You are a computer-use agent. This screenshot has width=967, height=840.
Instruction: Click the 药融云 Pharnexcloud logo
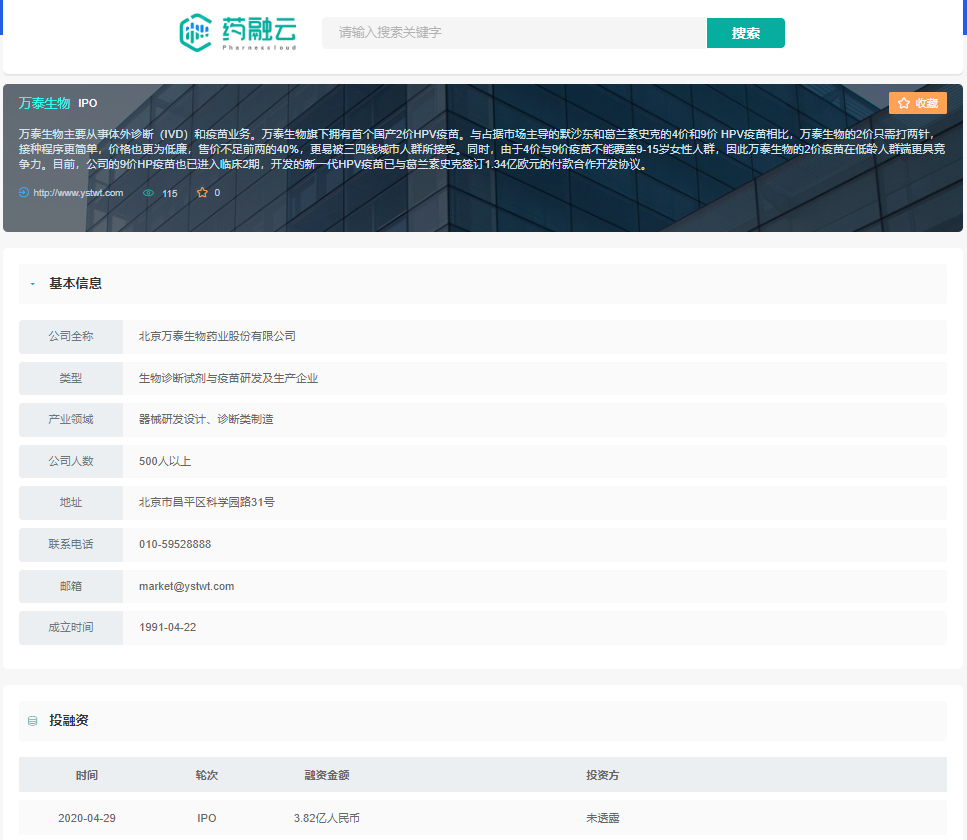pyautogui.click(x=237, y=33)
